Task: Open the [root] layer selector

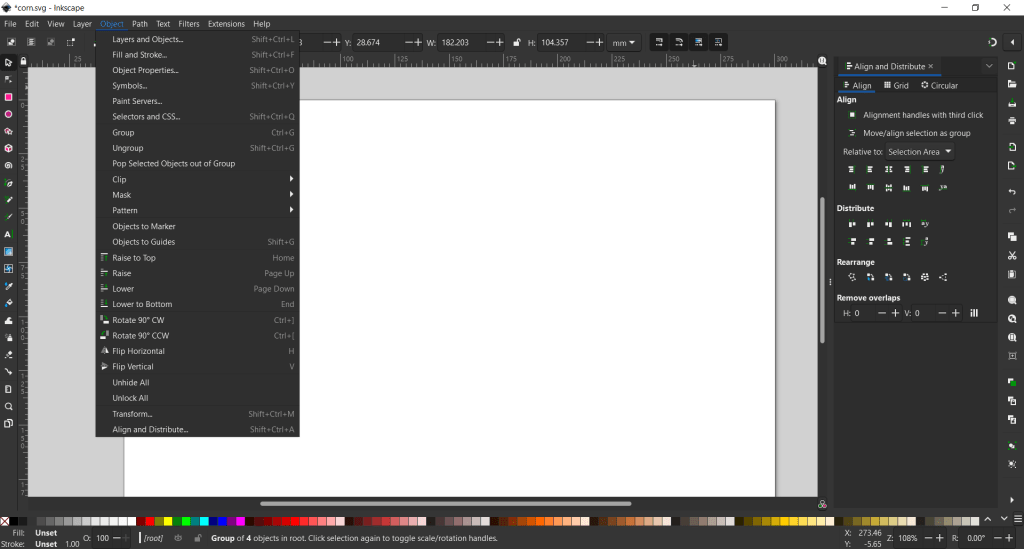Action: tap(153, 538)
